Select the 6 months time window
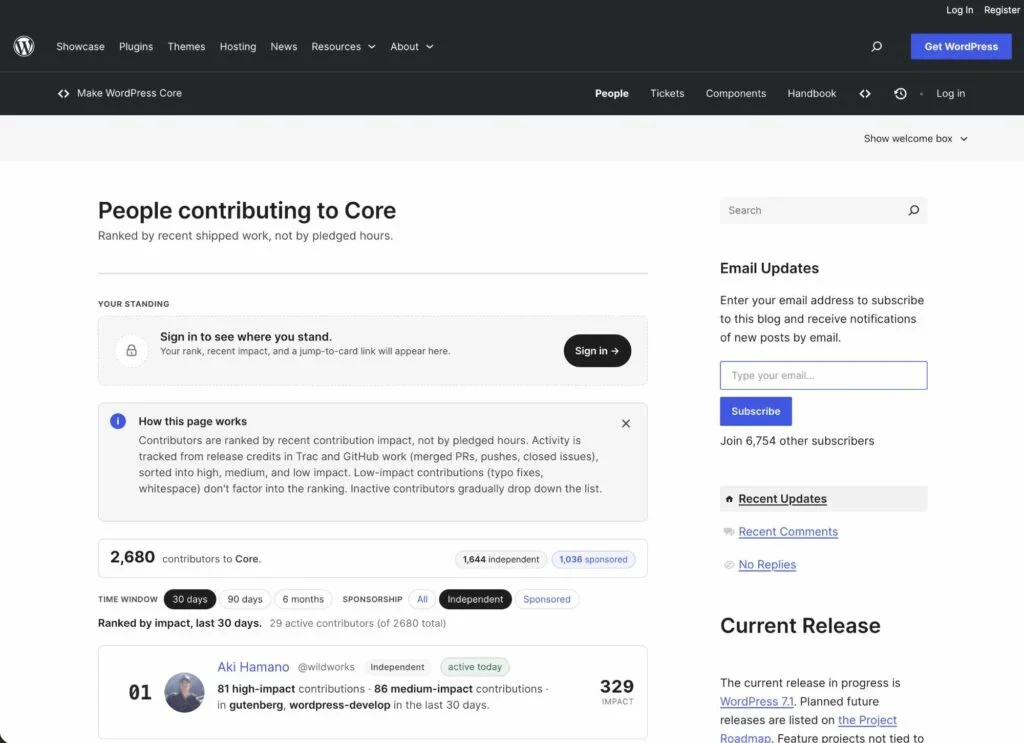 click(x=303, y=599)
